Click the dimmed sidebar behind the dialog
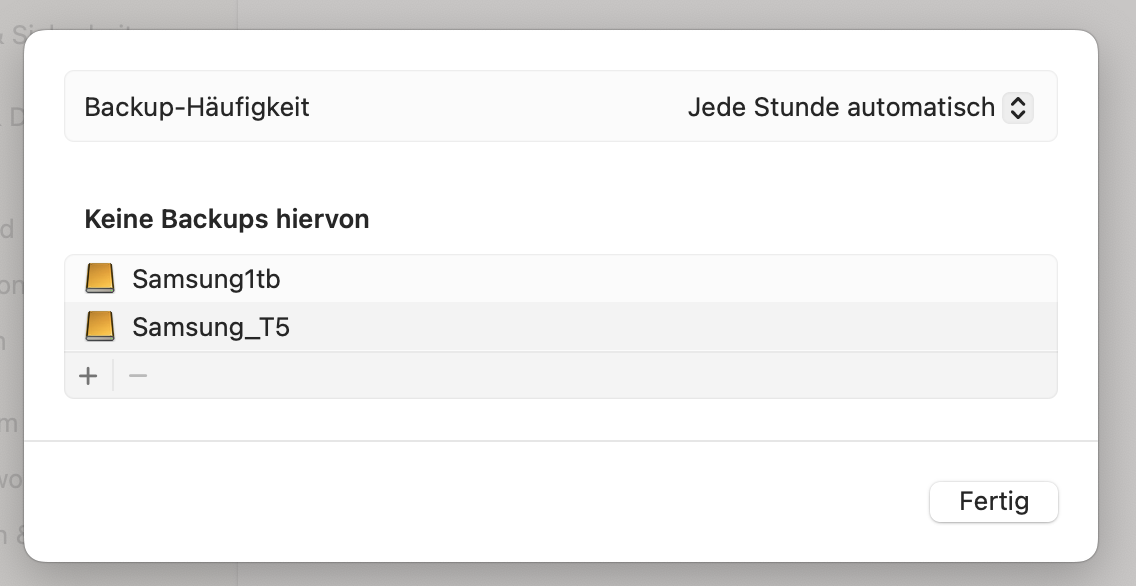Image resolution: width=1136 pixels, height=586 pixels. pyautogui.click(x=10, y=300)
